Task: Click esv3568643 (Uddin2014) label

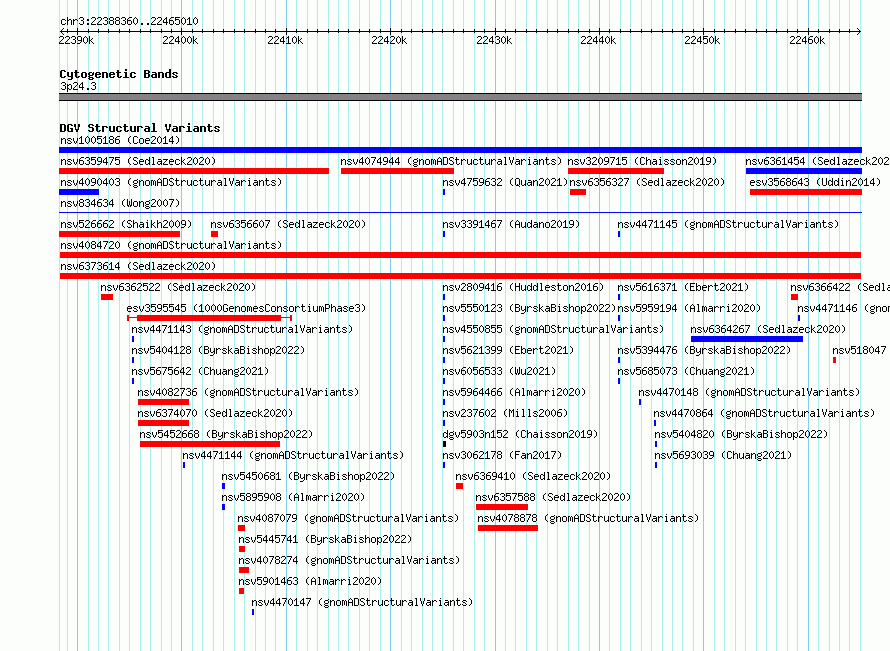Action: pos(815,182)
